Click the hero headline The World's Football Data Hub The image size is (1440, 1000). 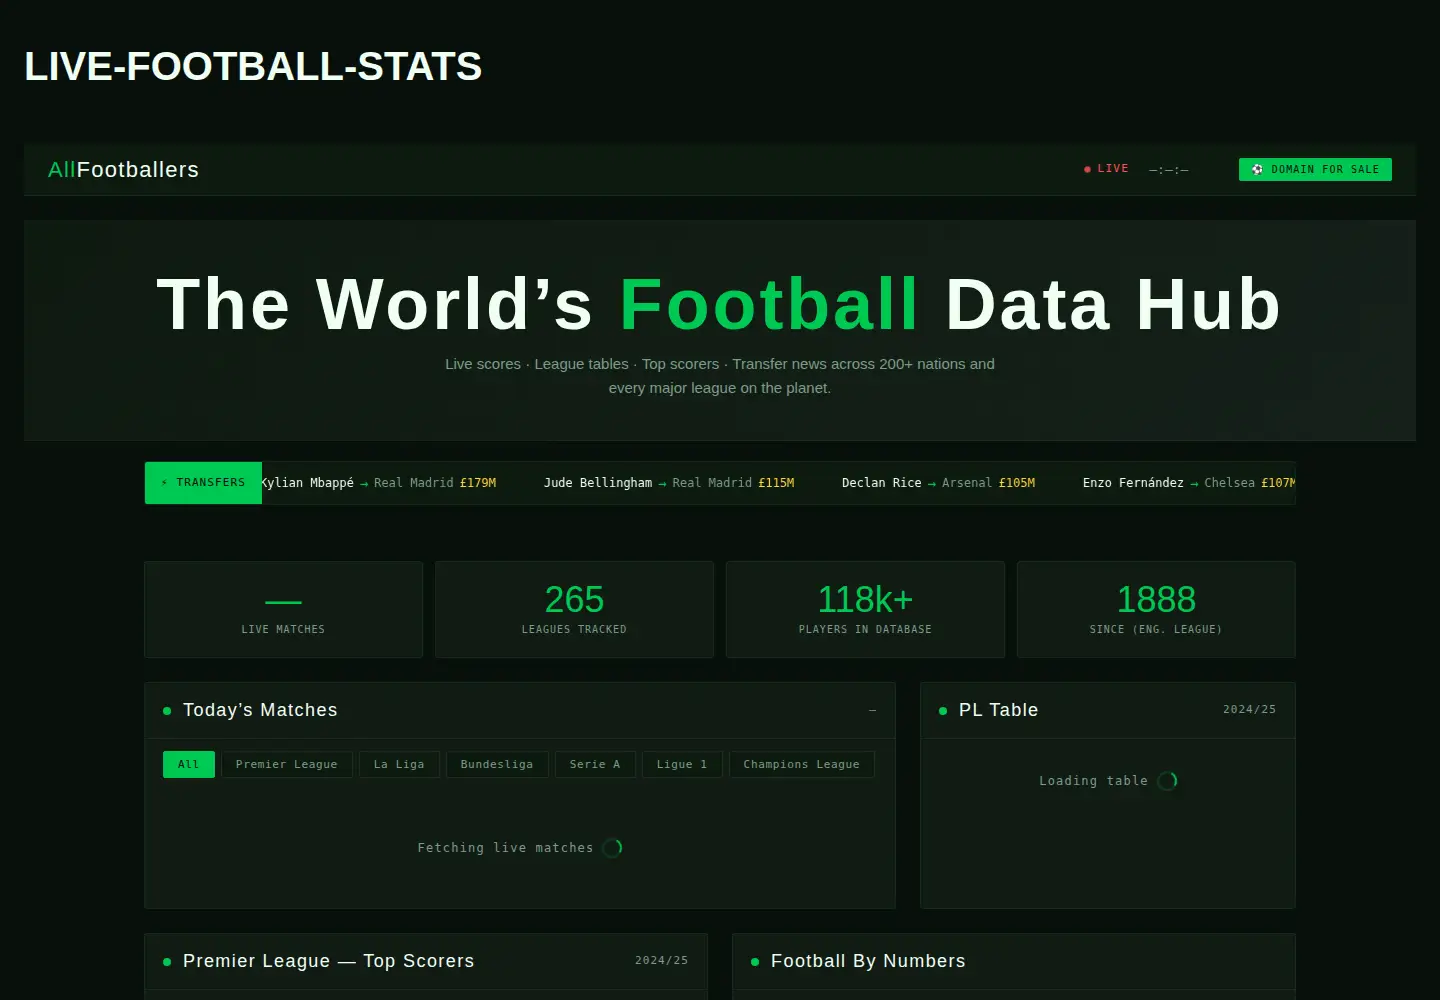tap(719, 304)
